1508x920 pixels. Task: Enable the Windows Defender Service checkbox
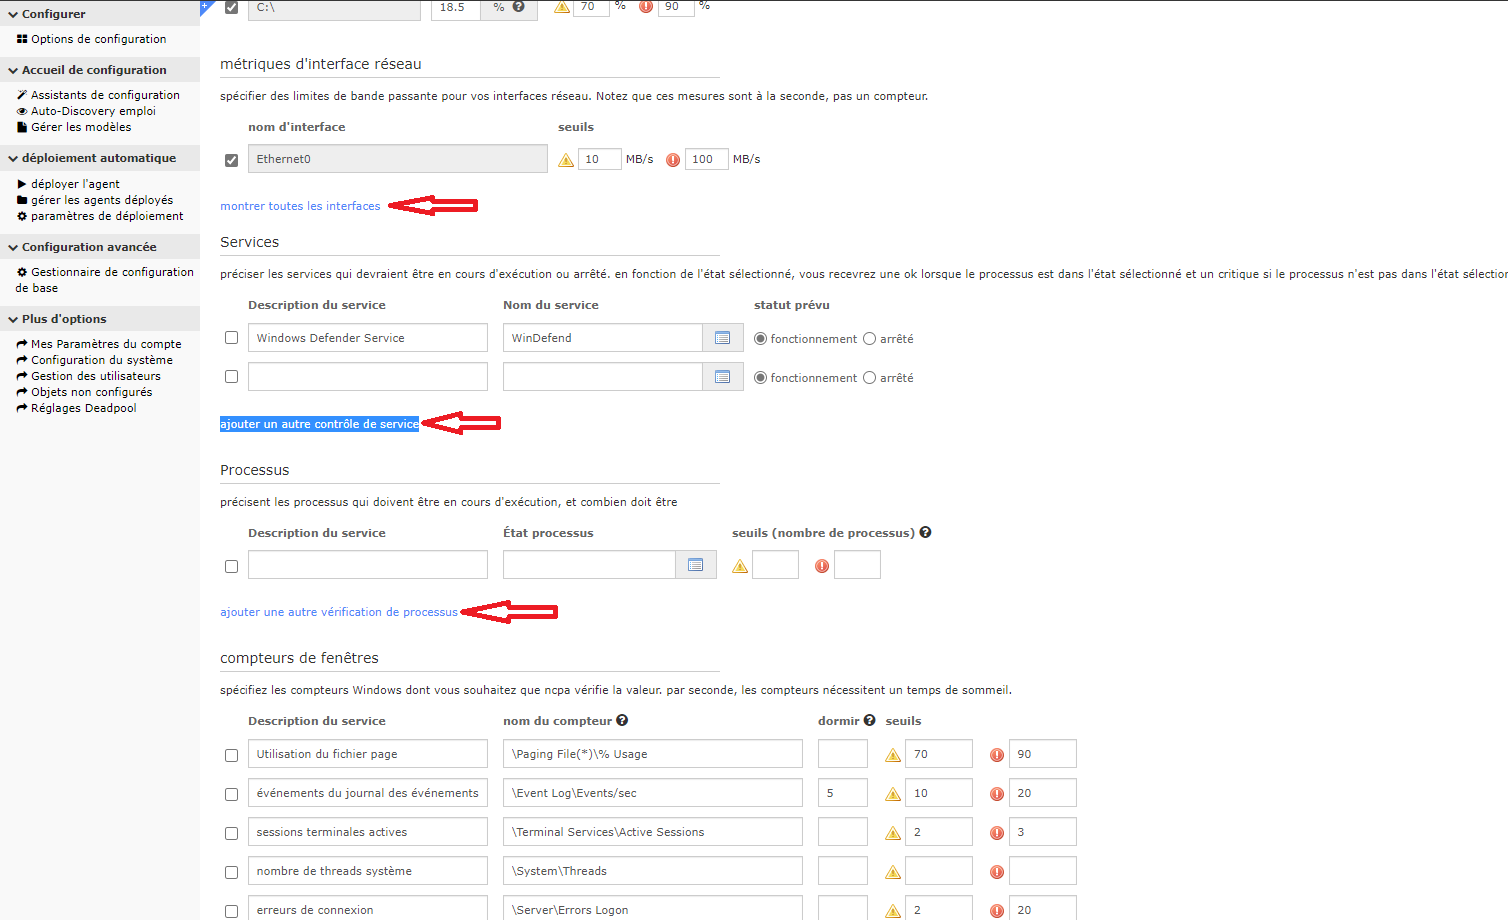click(x=232, y=338)
